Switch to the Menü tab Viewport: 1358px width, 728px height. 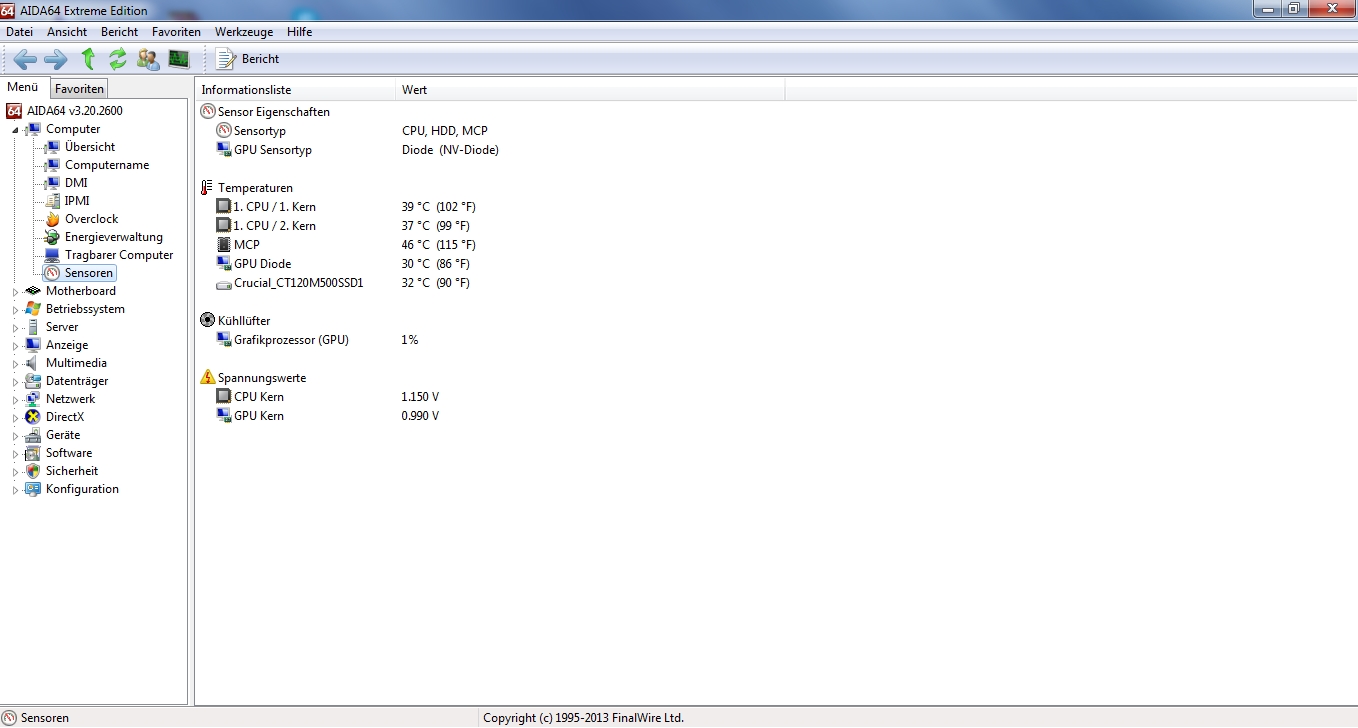click(x=22, y=87)
